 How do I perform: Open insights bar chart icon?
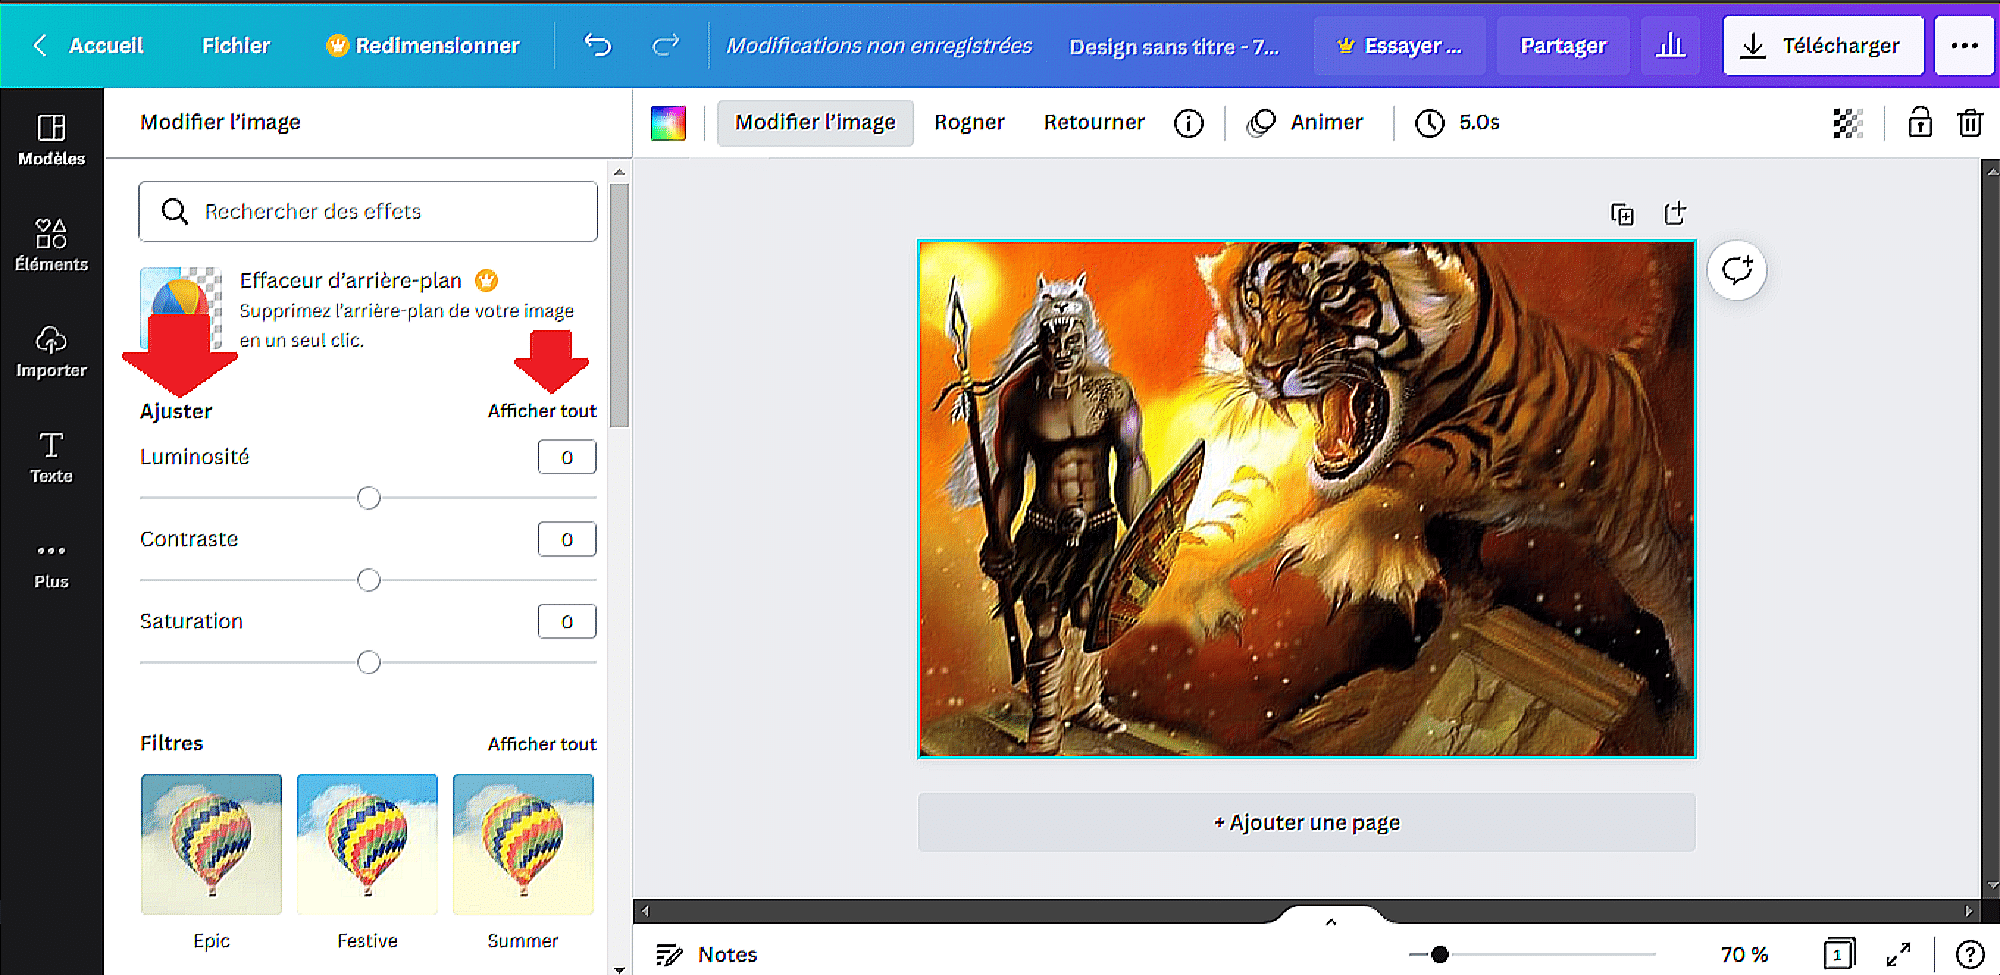[1670, 46]
